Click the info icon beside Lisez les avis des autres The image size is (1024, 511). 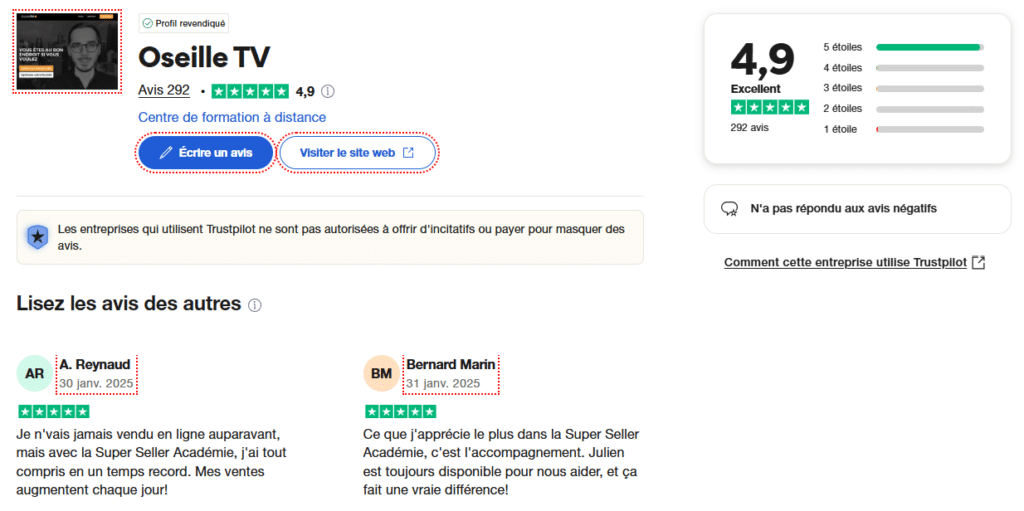(x=255, y=305)
